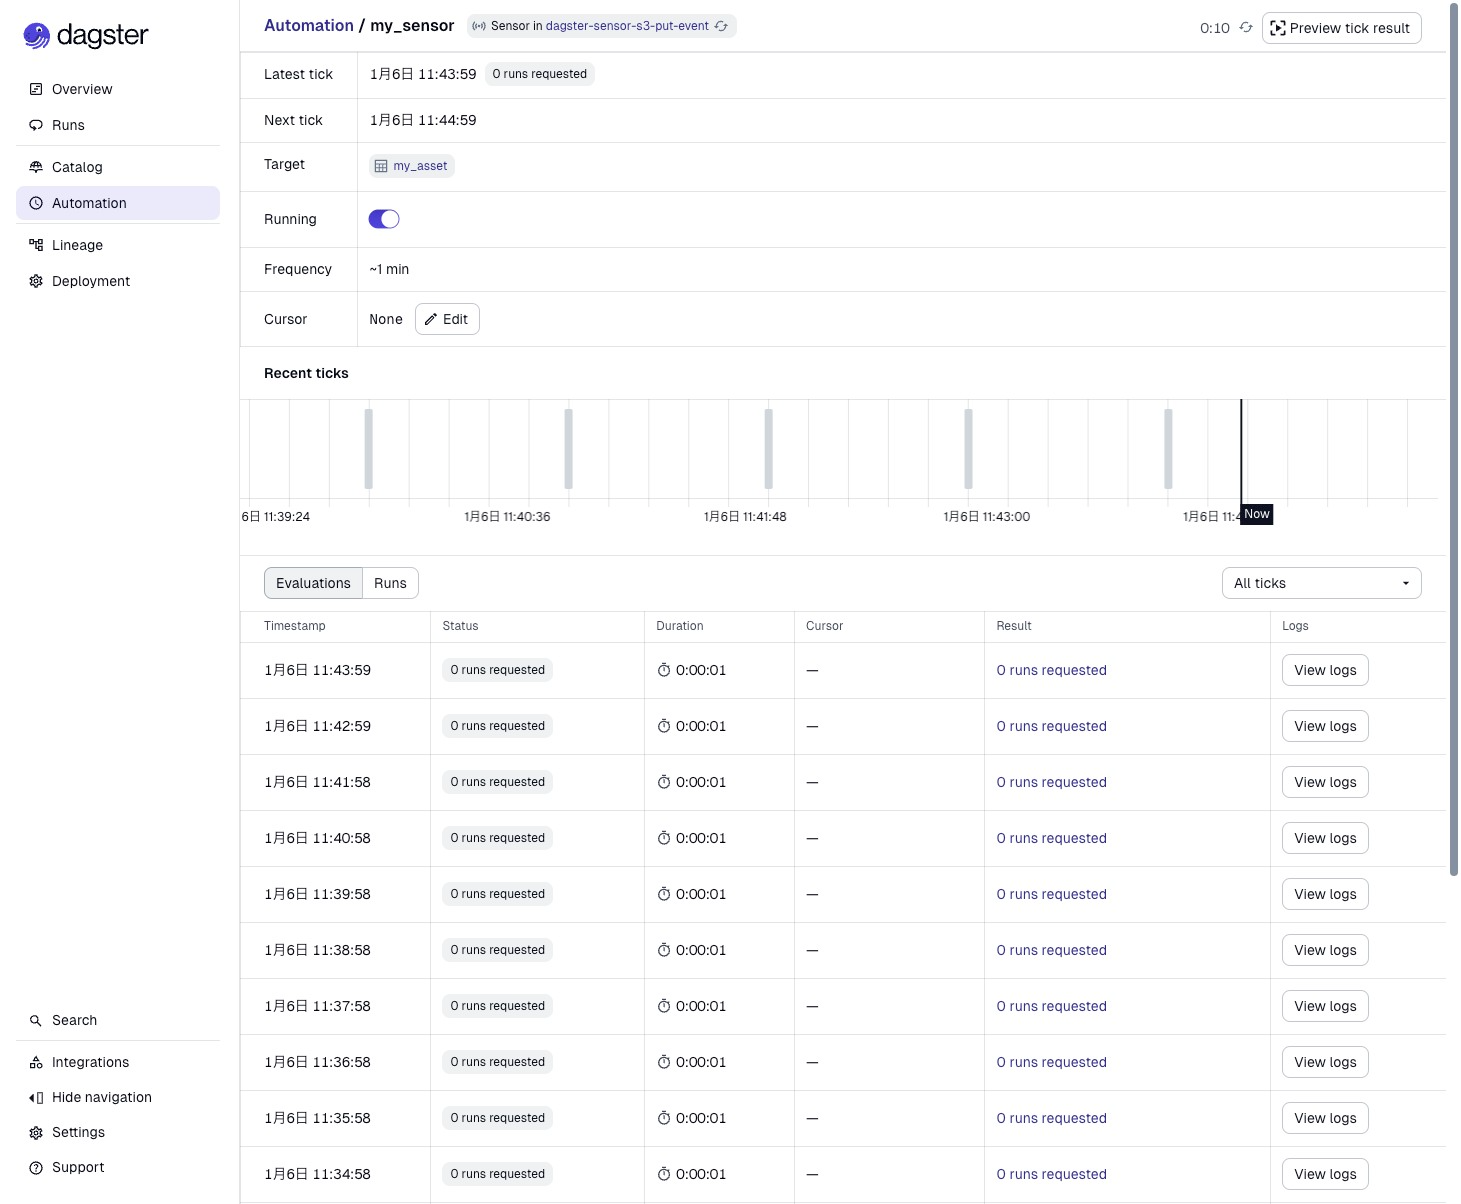Edit the sensor cursor value
This screenshot has height=1204, width=1461.
[x=447, y=319]
